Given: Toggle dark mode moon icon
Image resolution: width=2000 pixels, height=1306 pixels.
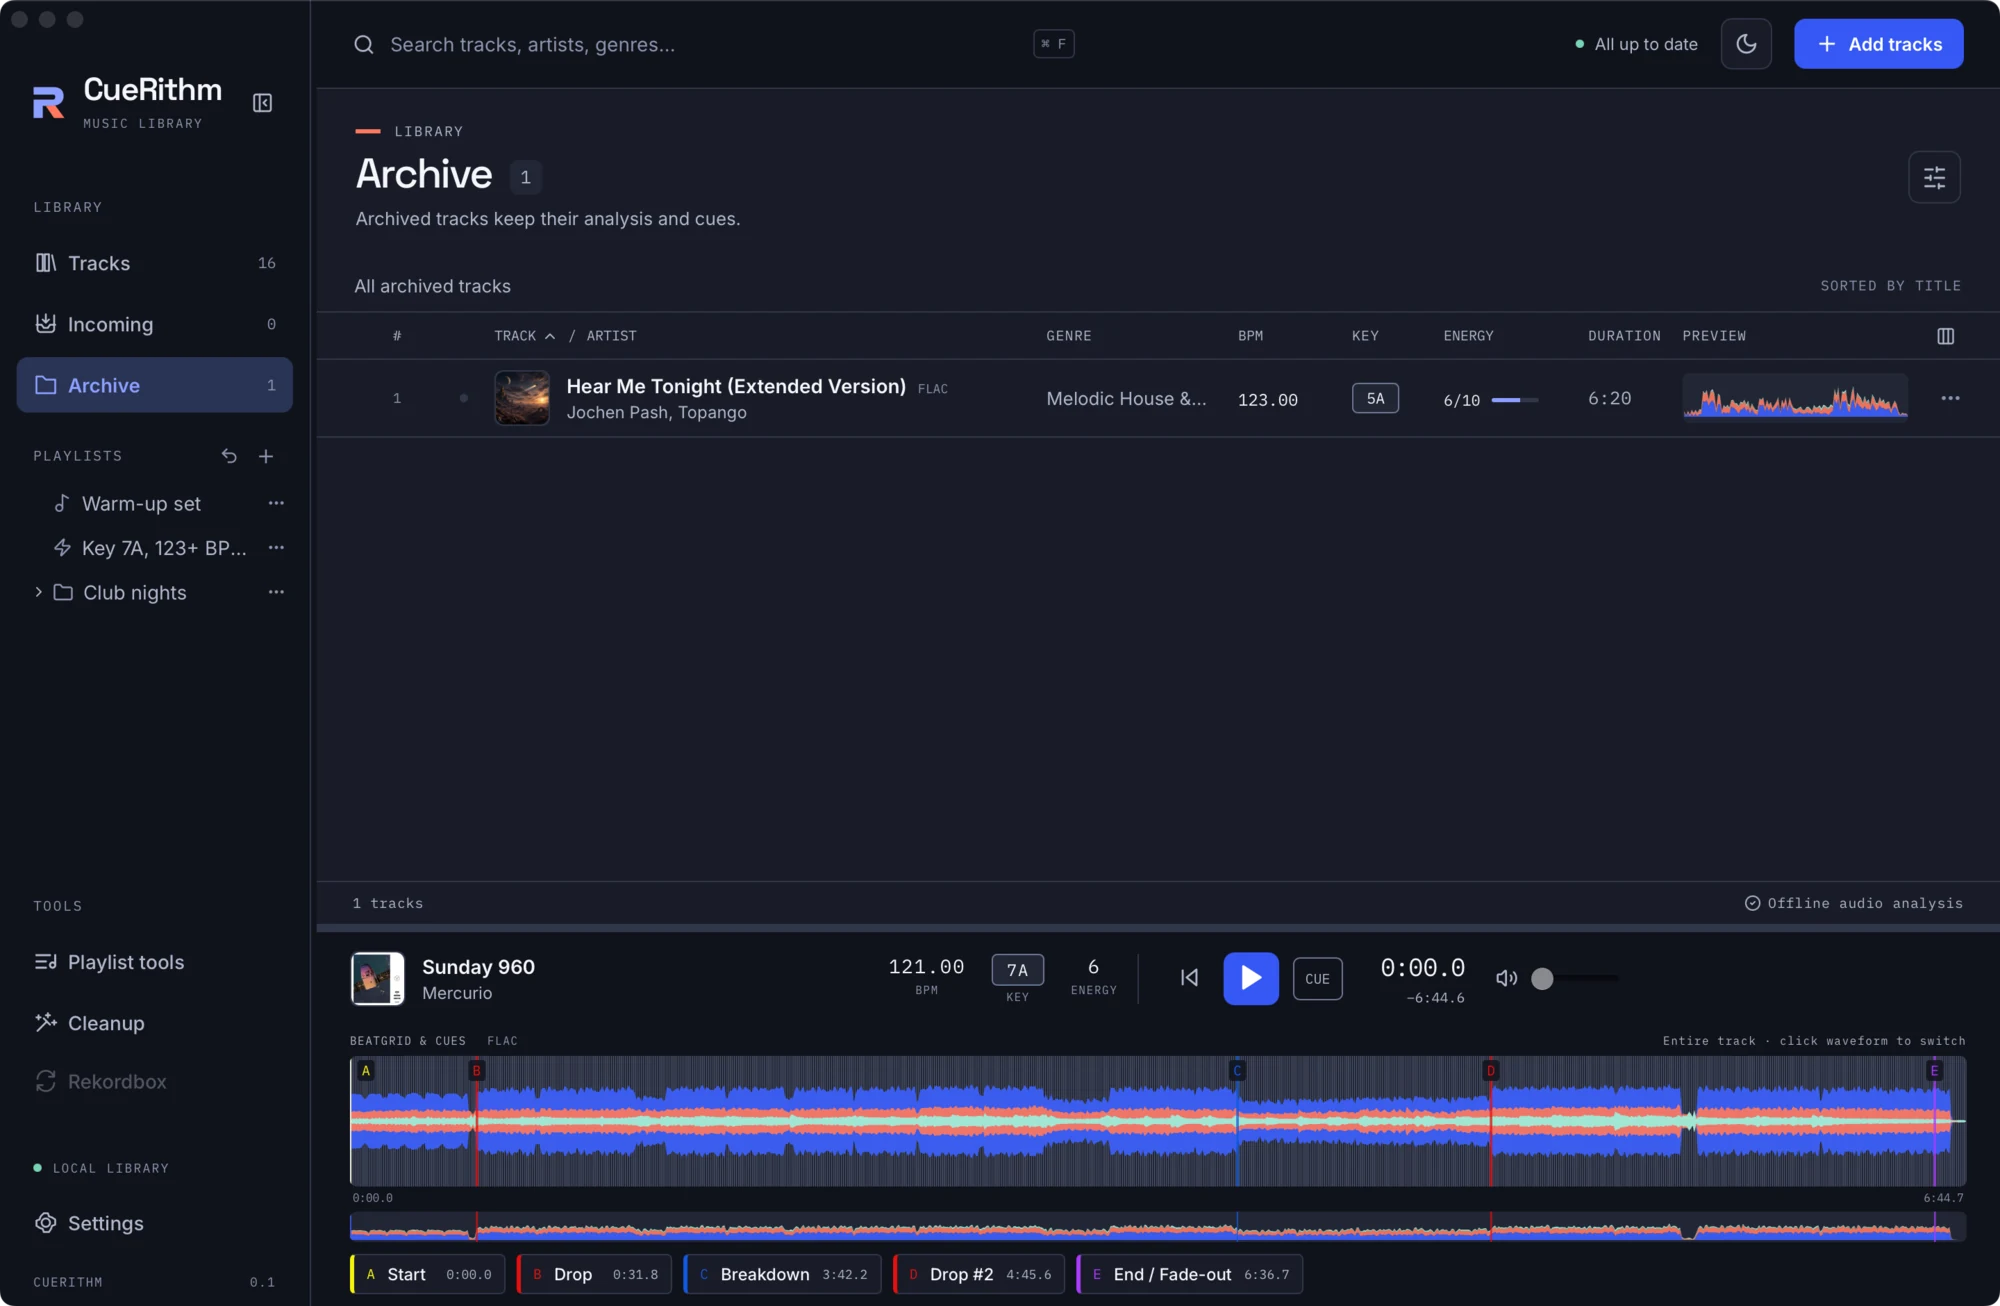Looking at the screenshot, I should pyautogui.click(x=1746, y=44).
